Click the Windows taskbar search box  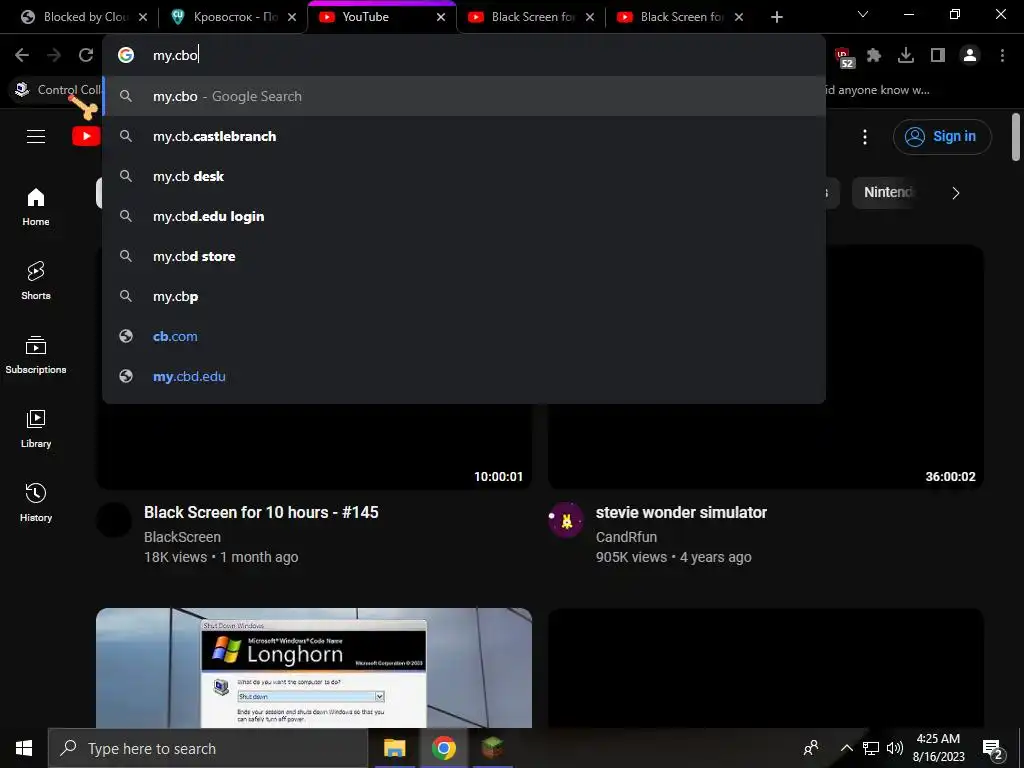pos(208,748)
